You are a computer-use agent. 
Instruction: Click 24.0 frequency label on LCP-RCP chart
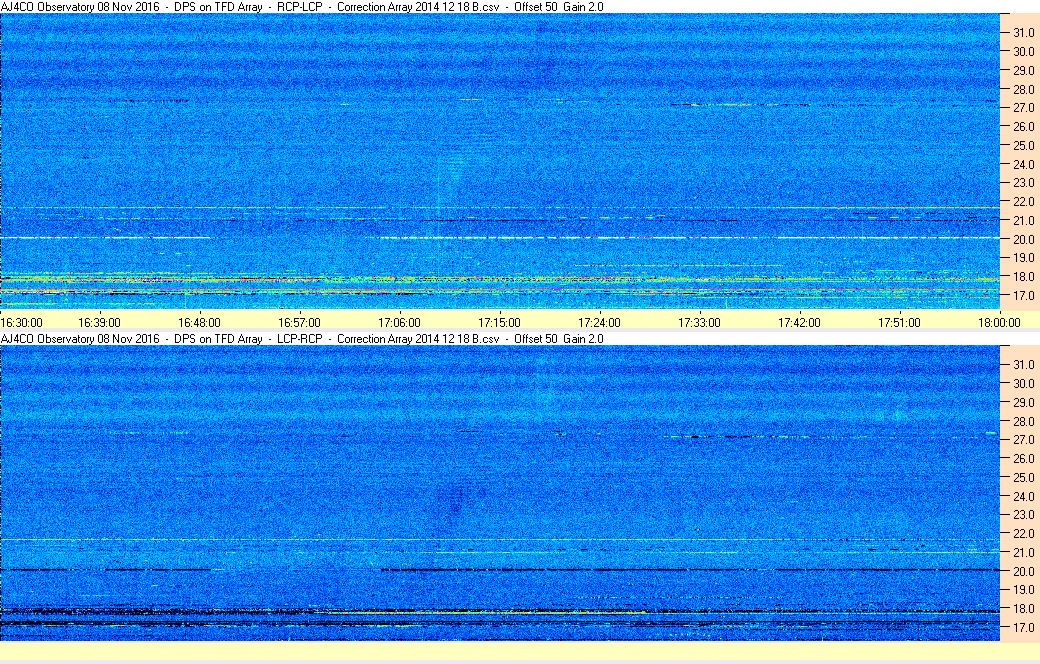[1023, 496]
